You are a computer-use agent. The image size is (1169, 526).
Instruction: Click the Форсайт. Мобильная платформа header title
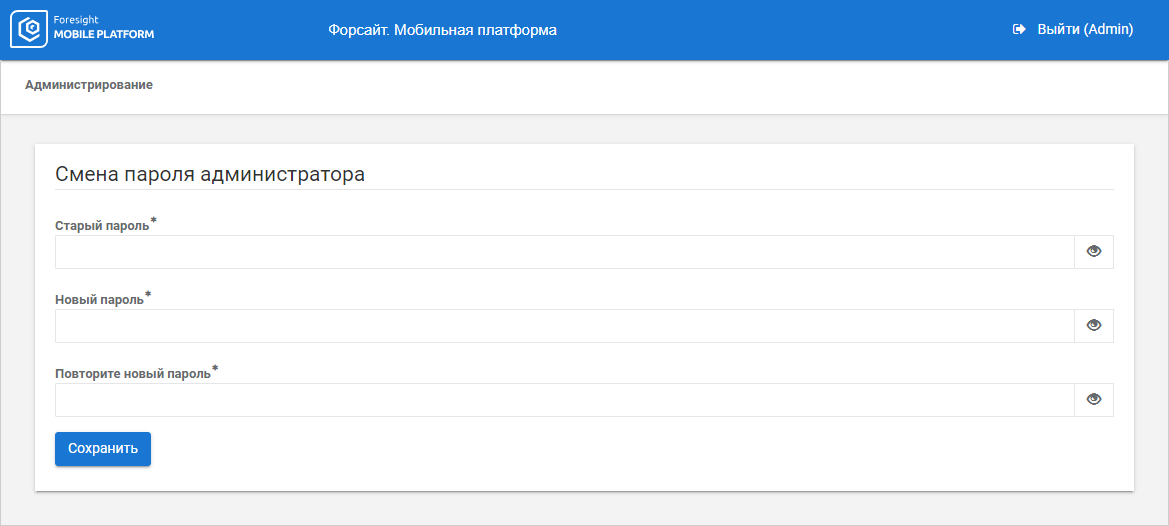tap(442, 30)
